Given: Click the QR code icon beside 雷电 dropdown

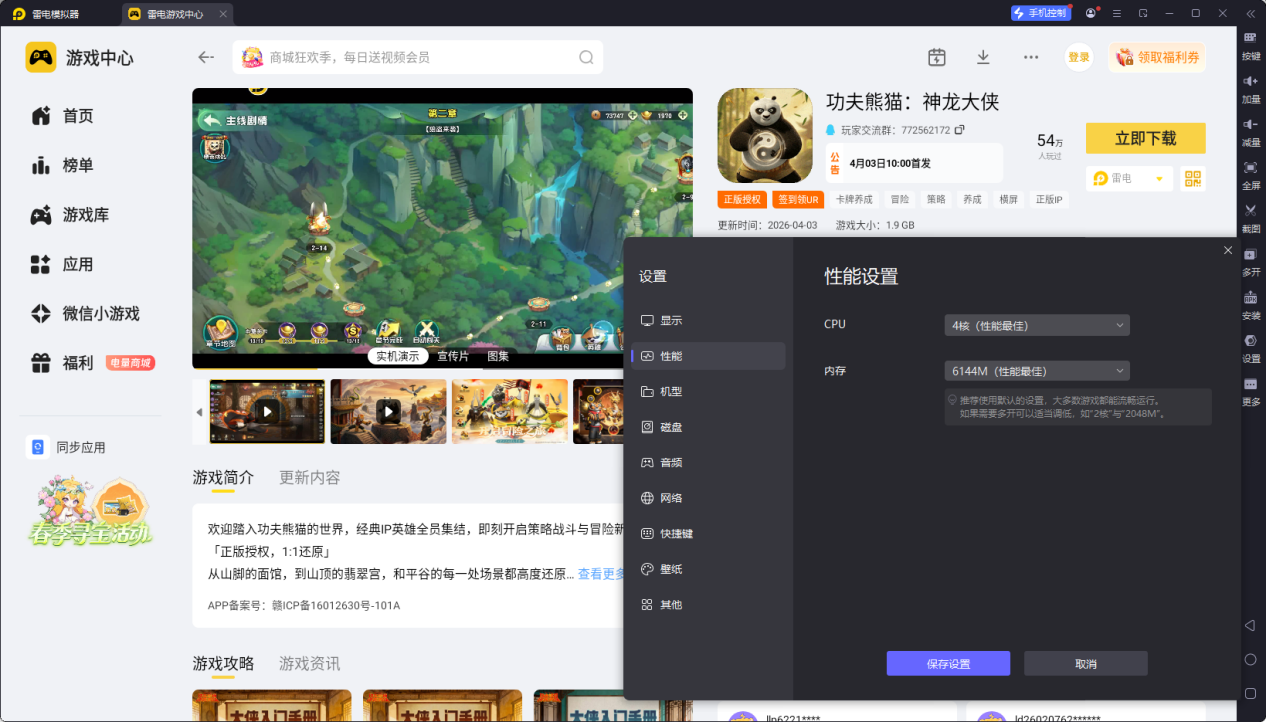Looking at the screenshot, I should pyautogui.click(x=1192, y=178).
